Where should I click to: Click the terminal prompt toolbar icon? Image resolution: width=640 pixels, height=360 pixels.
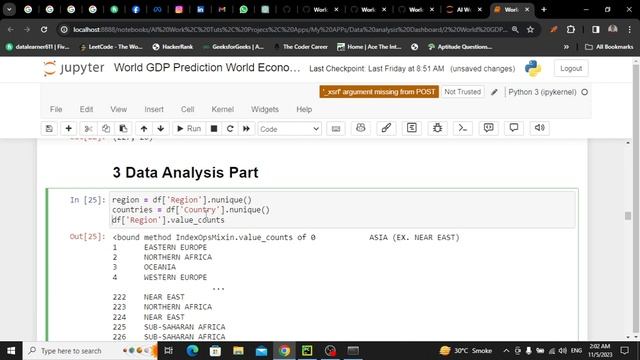pos(463,128)
